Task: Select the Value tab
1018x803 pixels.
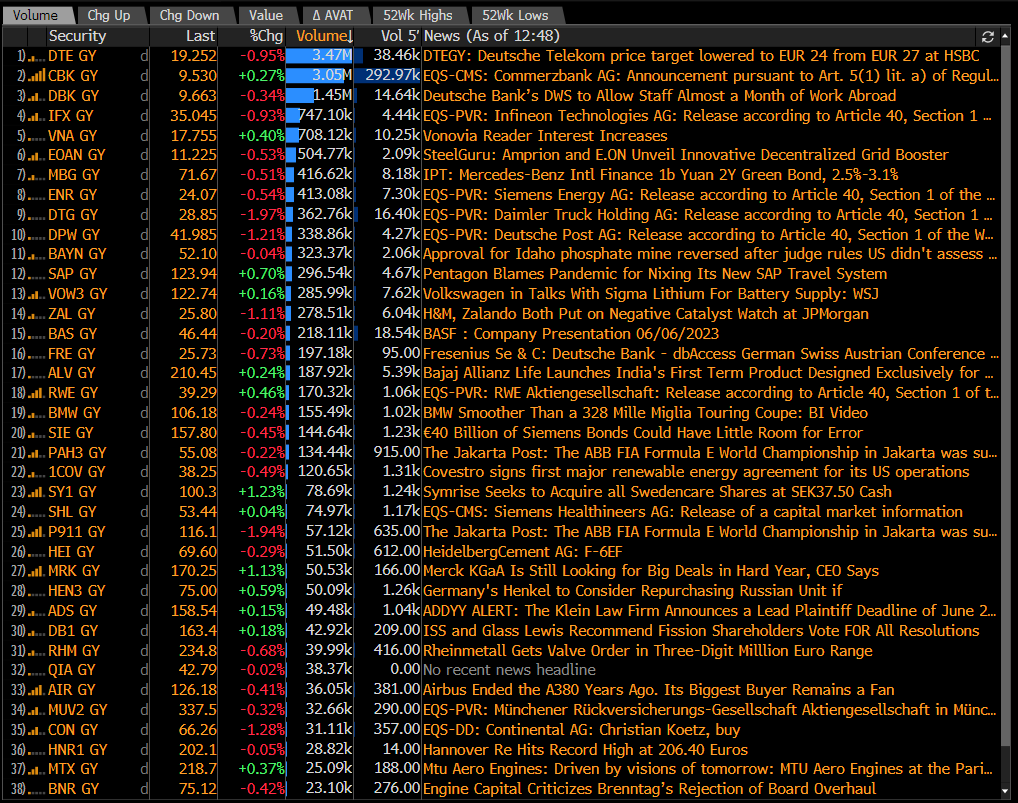Action: click(266, 15)
